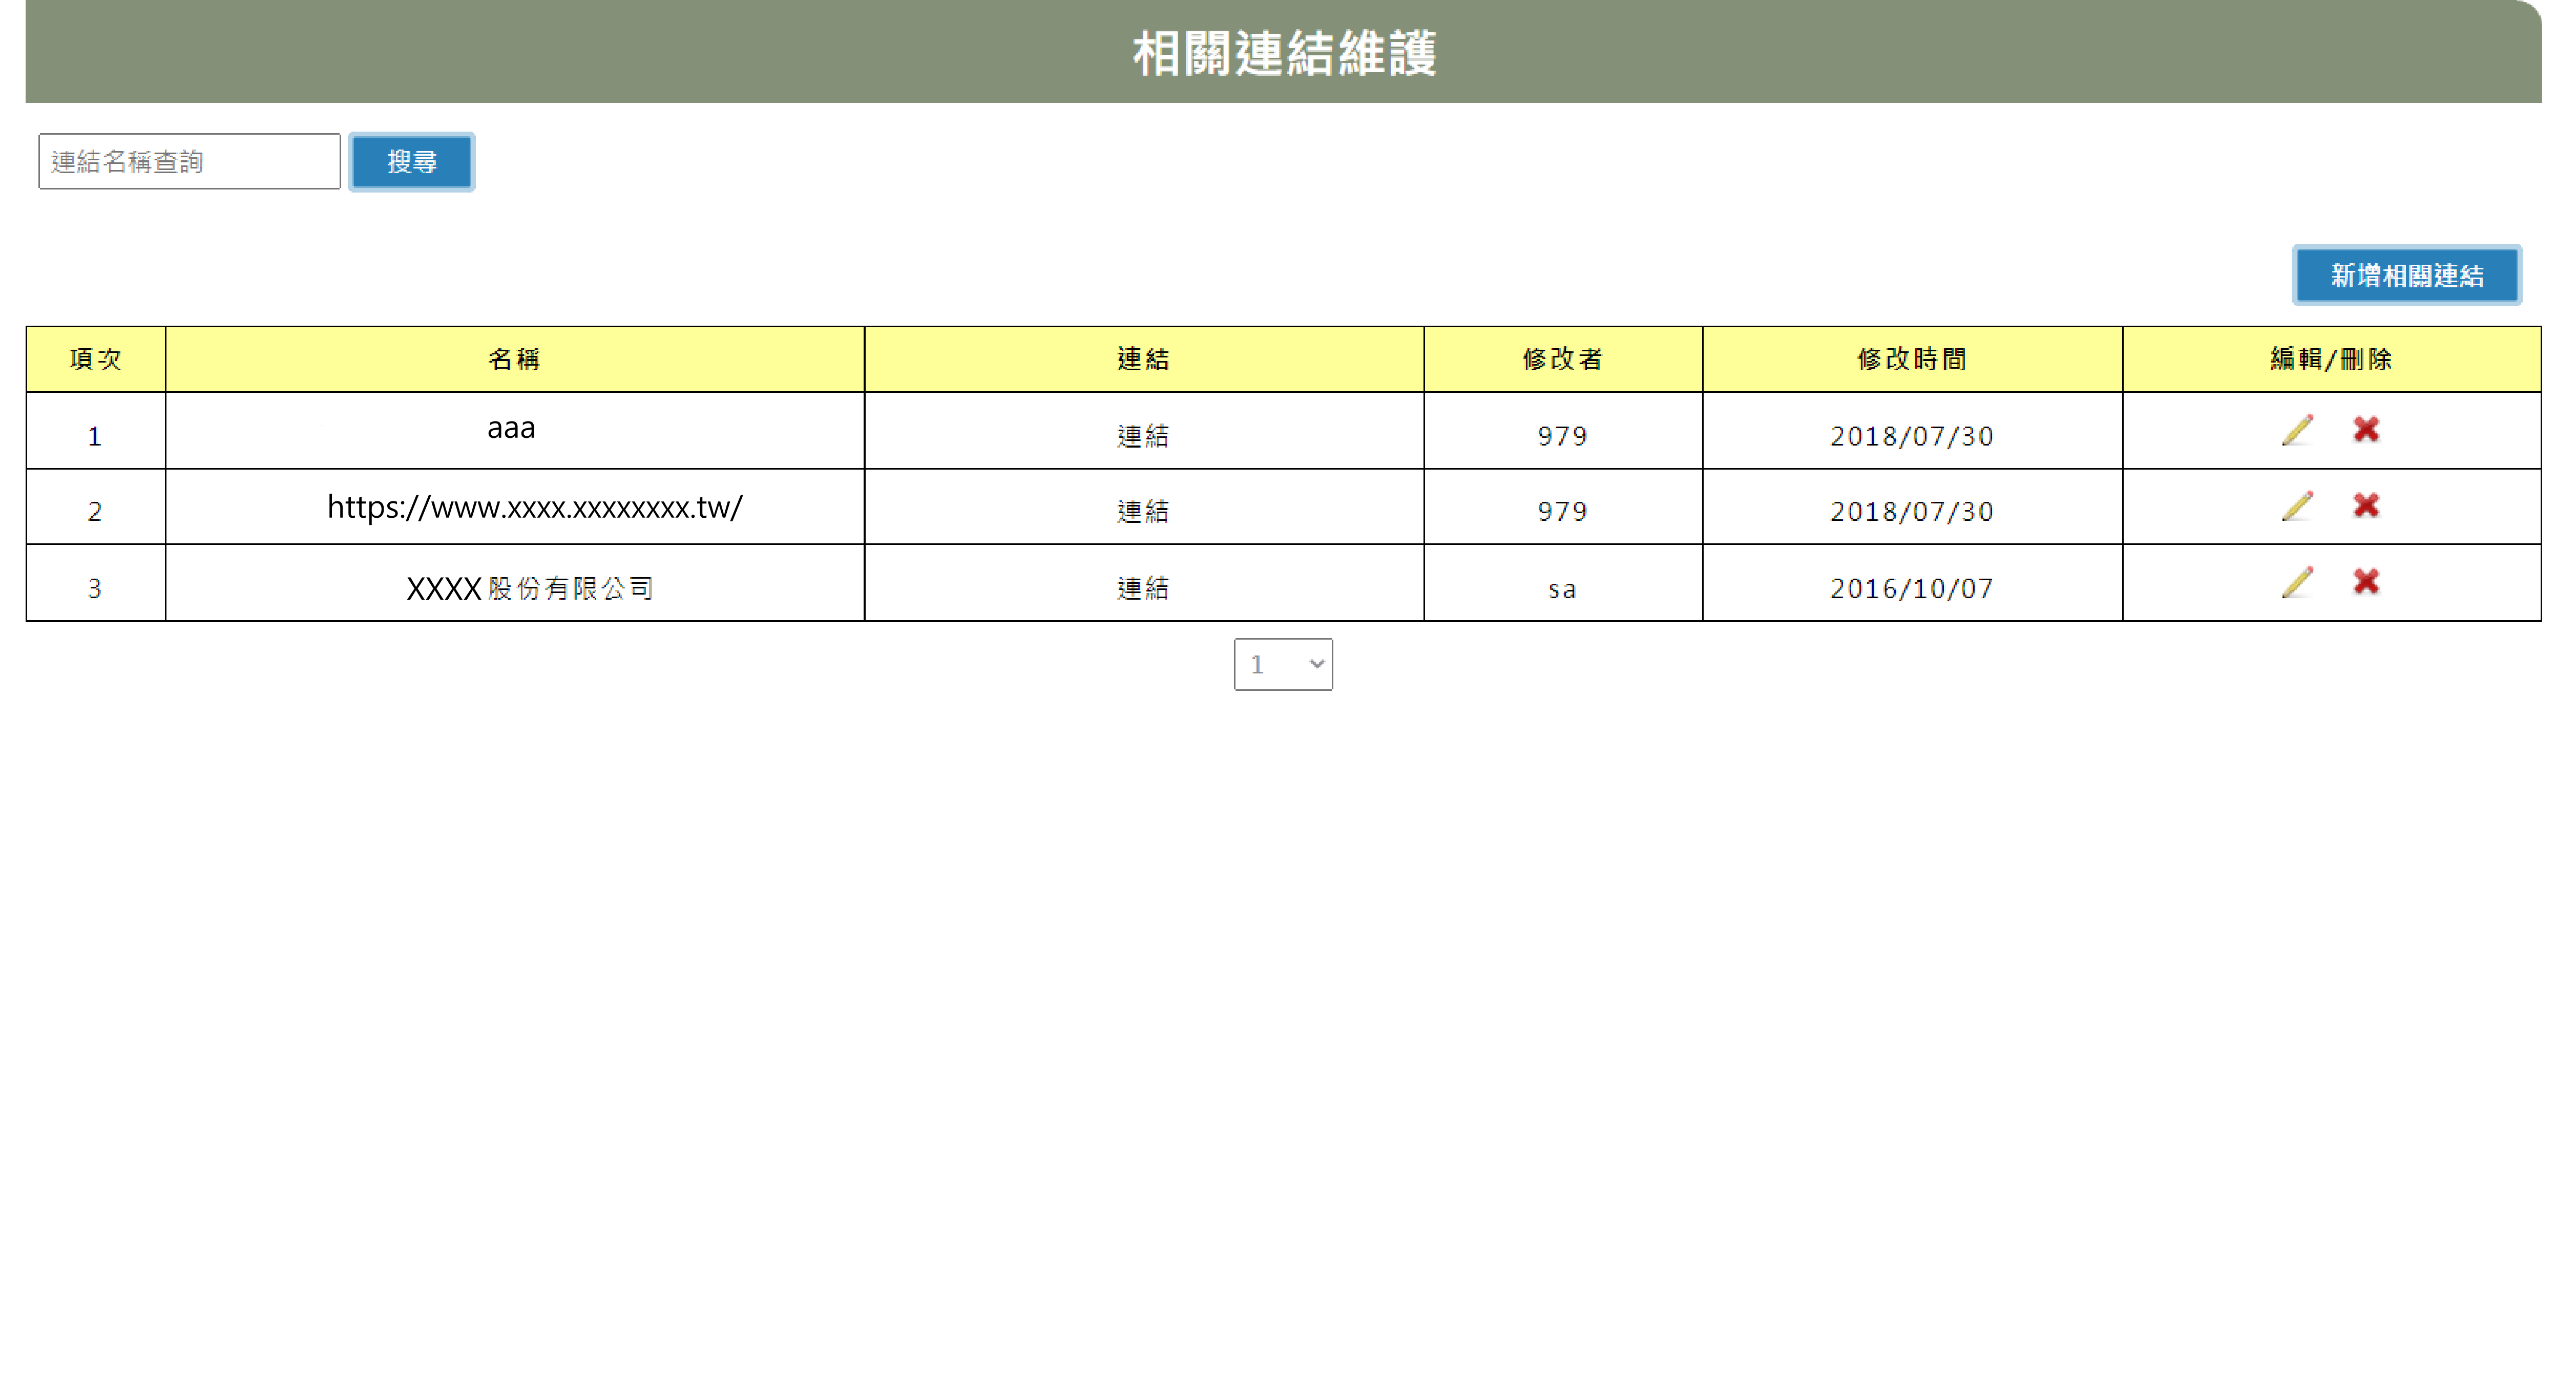Select the https://www.xxxx.xxxxxxxx.tw/ name cell
The image size is (2576, 1396).
(514, 507)
